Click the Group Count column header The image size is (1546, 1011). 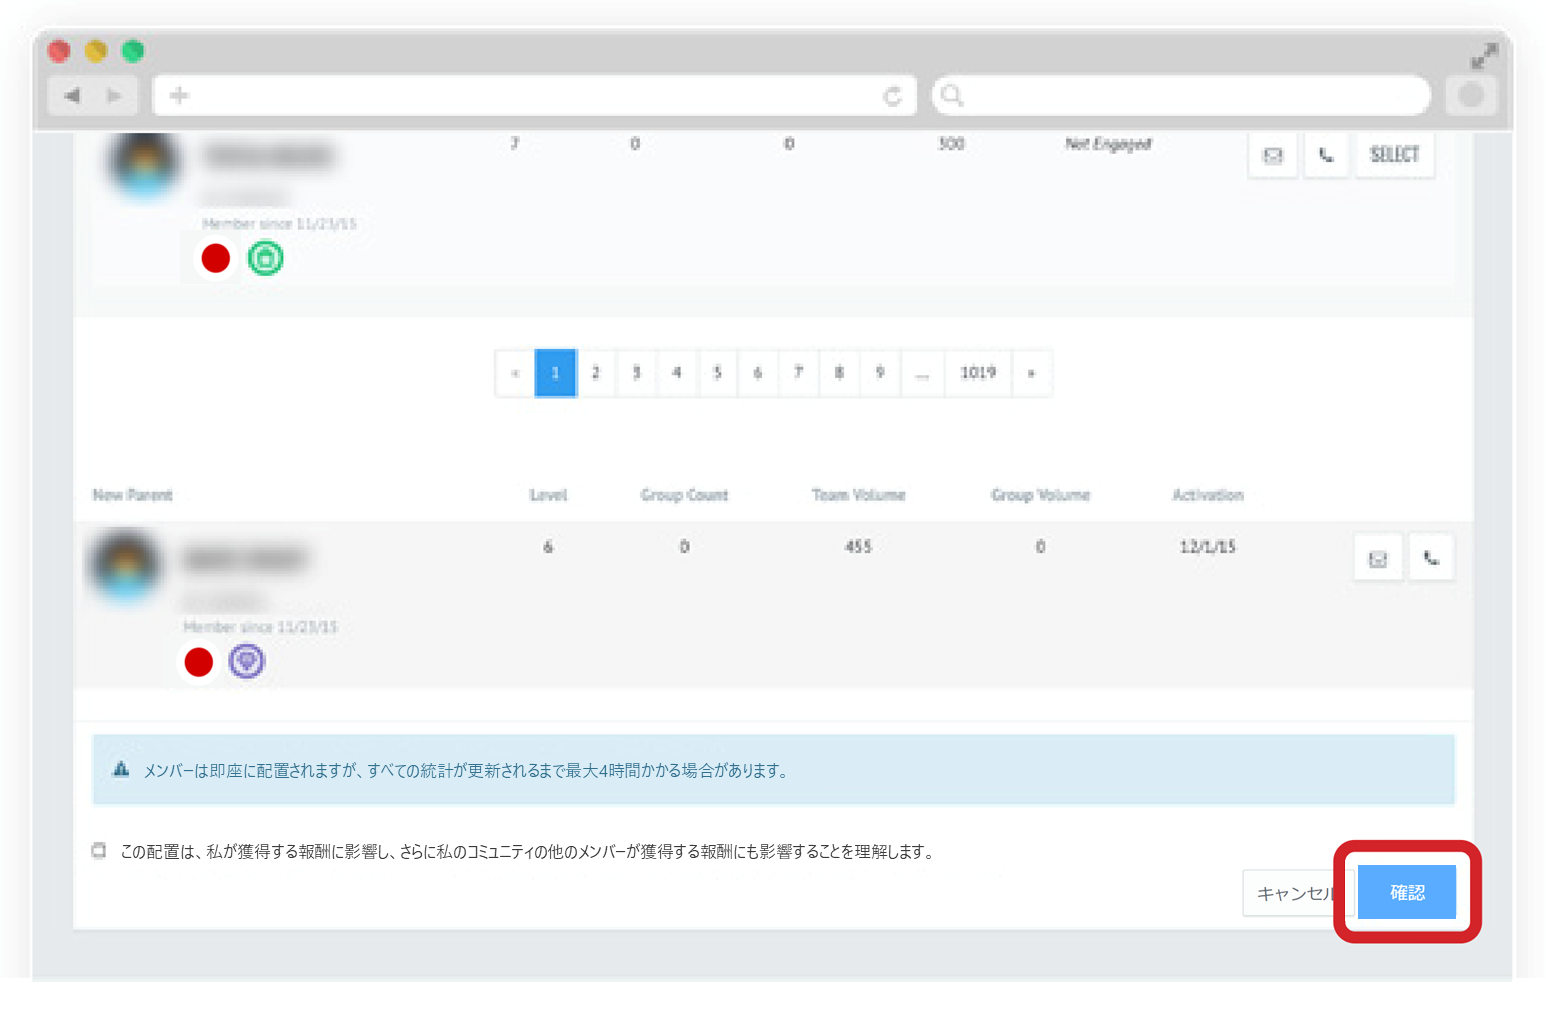point(685,495)
